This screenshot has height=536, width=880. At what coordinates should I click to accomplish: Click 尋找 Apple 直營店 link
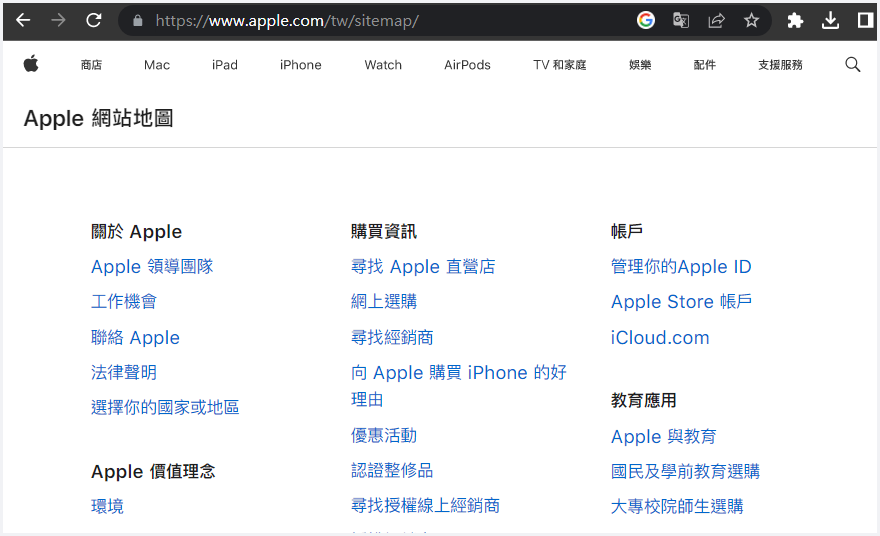423,267
